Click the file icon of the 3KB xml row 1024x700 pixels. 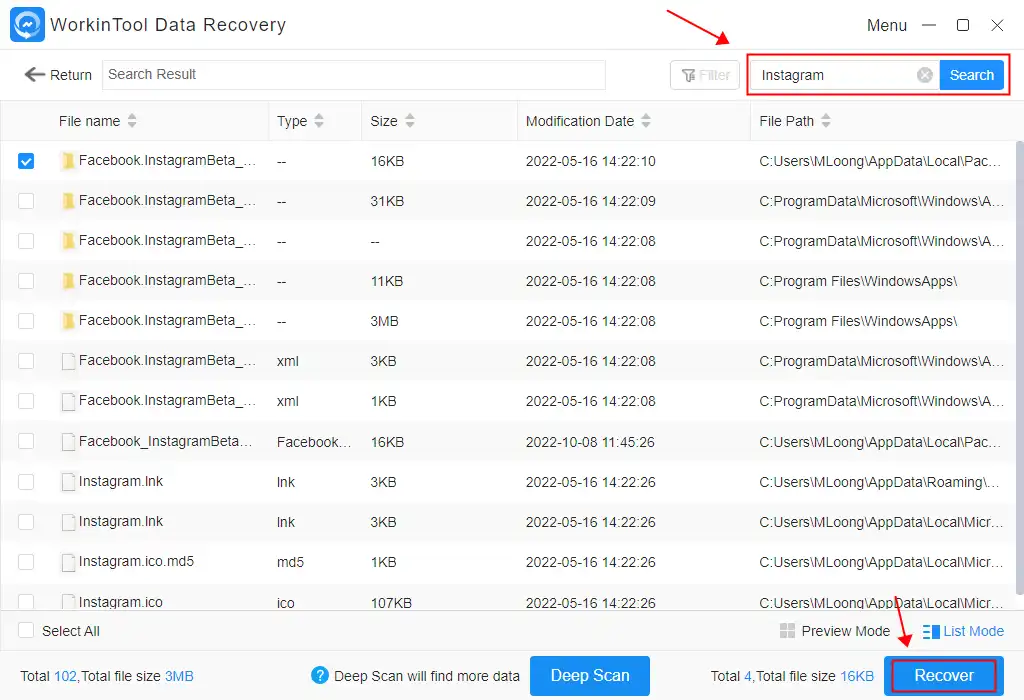tap(68, 361)
